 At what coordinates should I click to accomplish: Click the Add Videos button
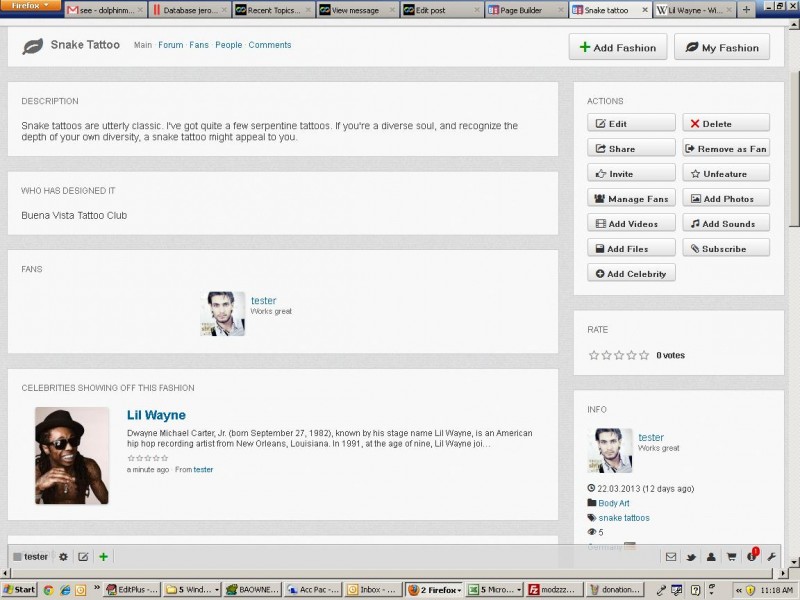[631, 223]
